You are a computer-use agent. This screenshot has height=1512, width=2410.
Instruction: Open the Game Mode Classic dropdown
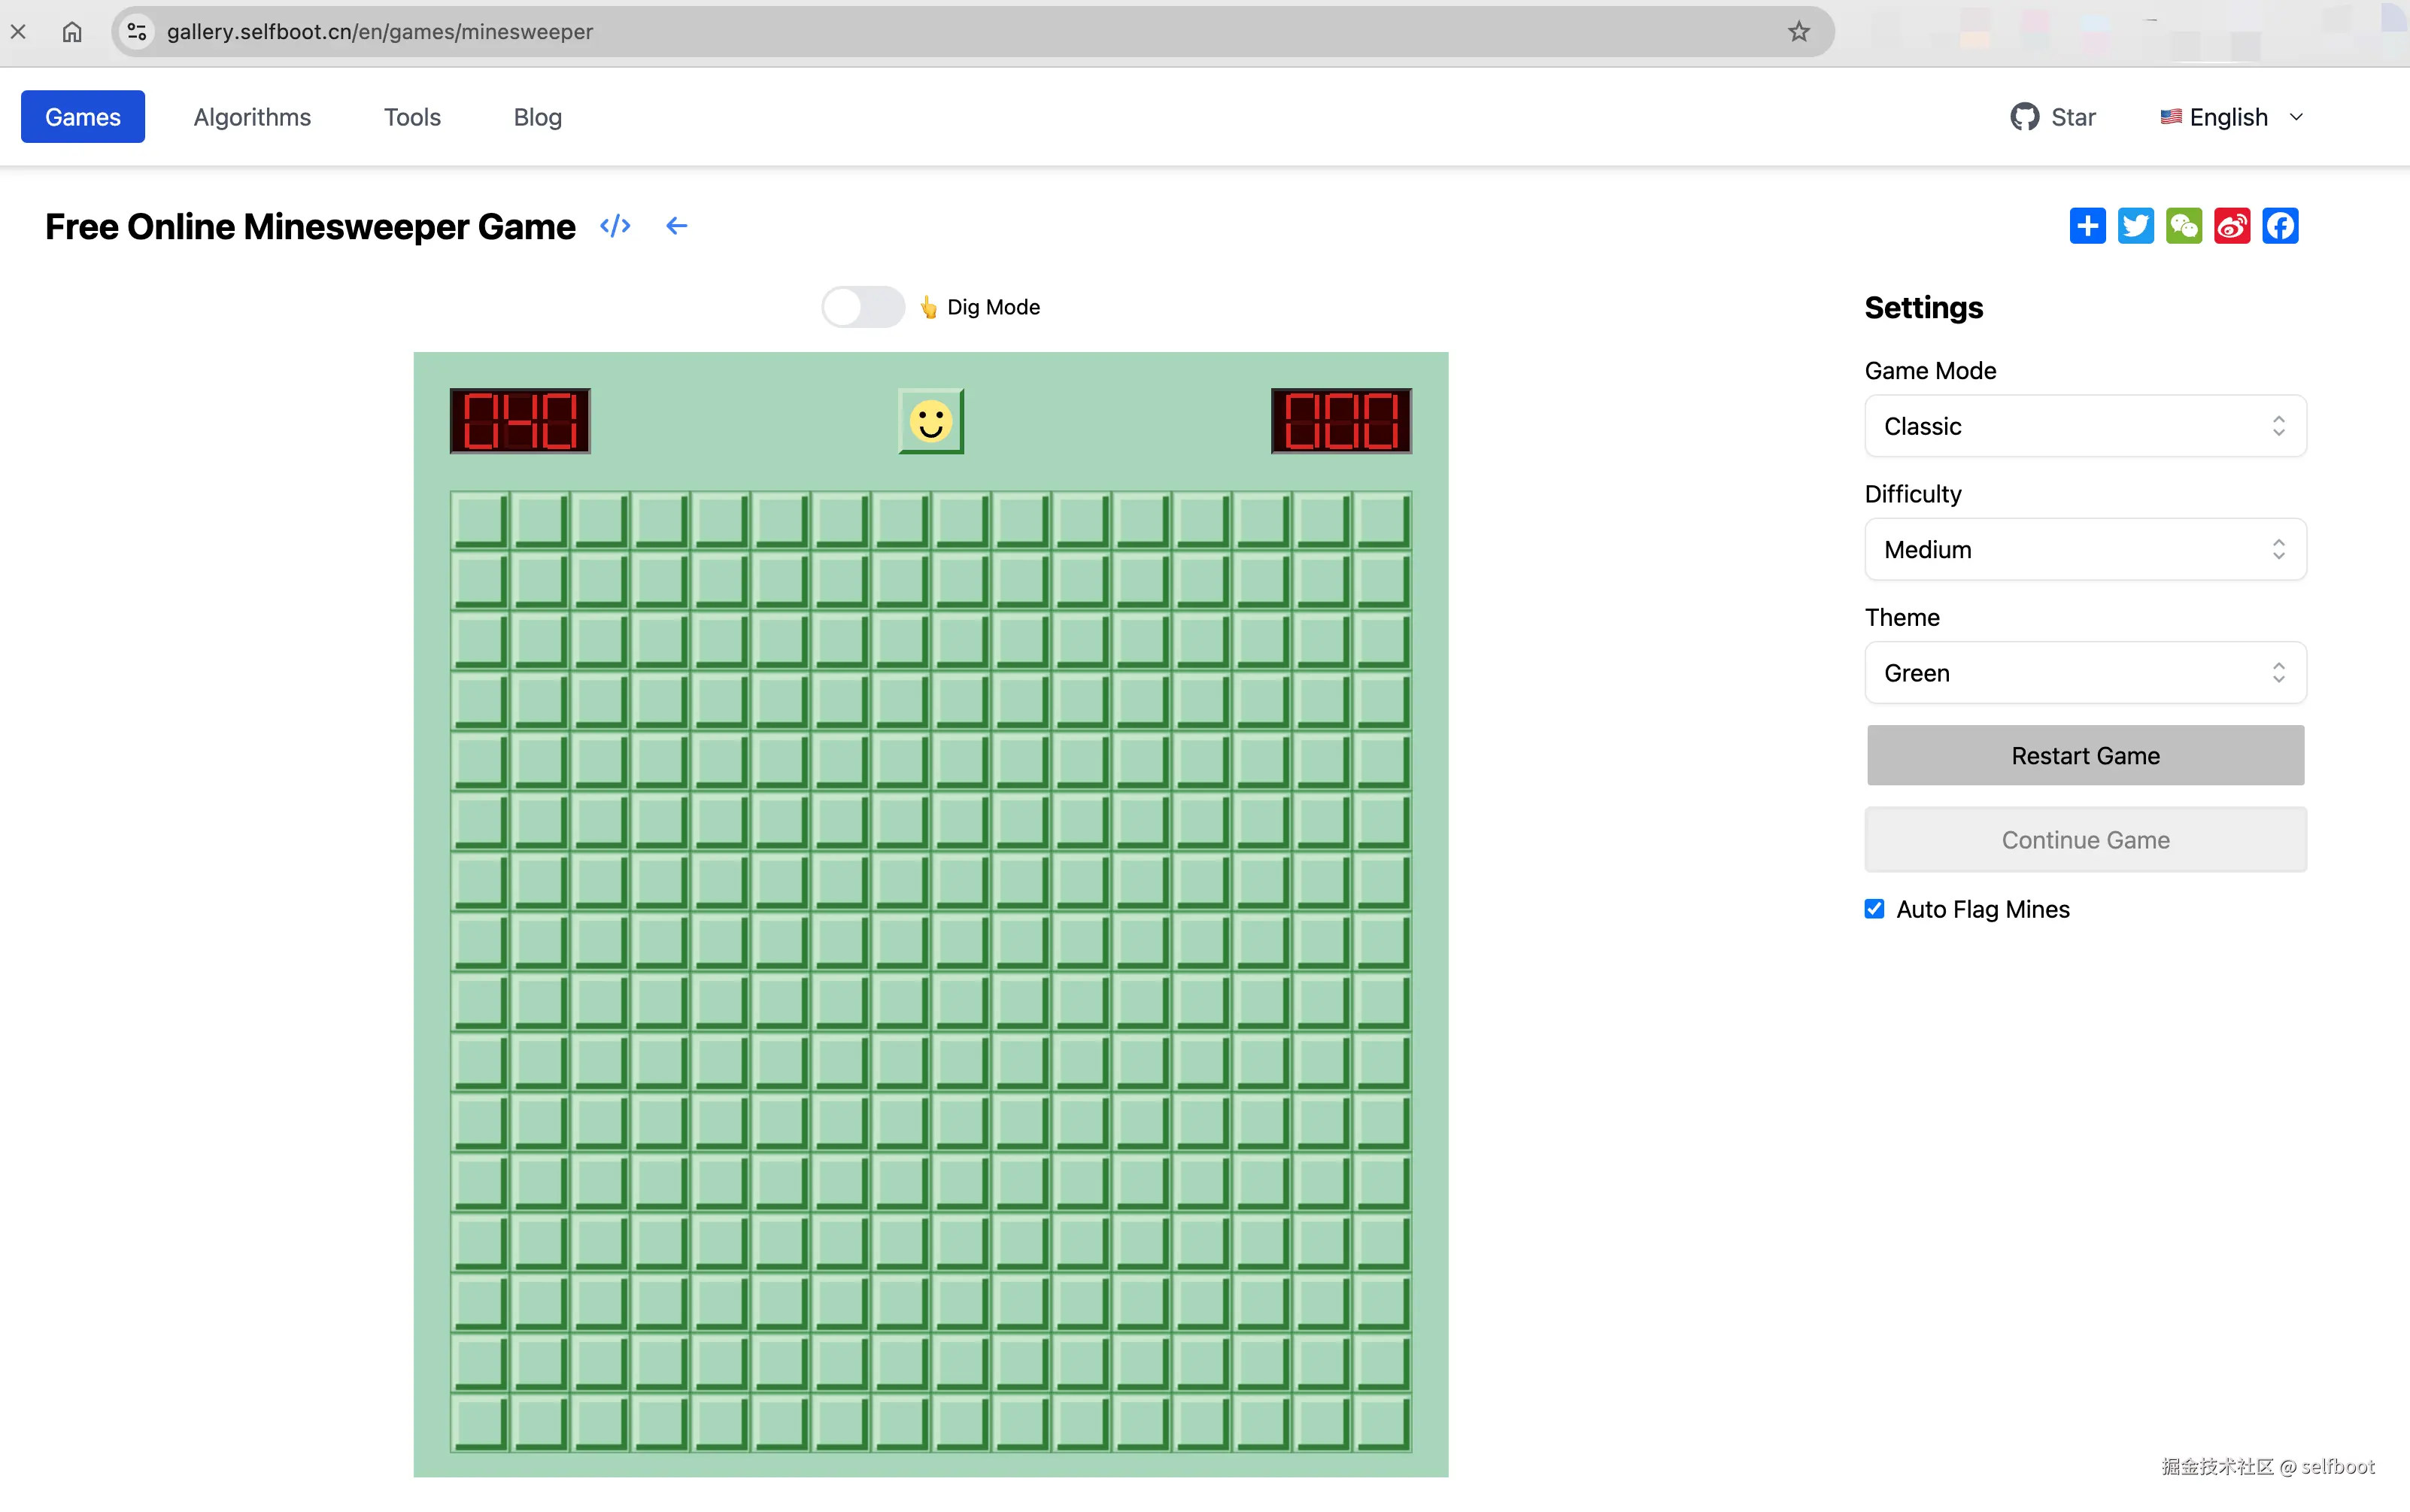pos(2085,426)
